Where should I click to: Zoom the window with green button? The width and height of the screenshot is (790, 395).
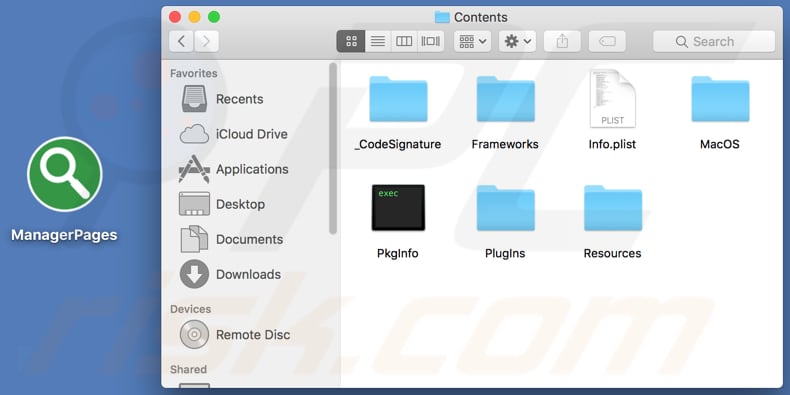(x=214, y=17)
